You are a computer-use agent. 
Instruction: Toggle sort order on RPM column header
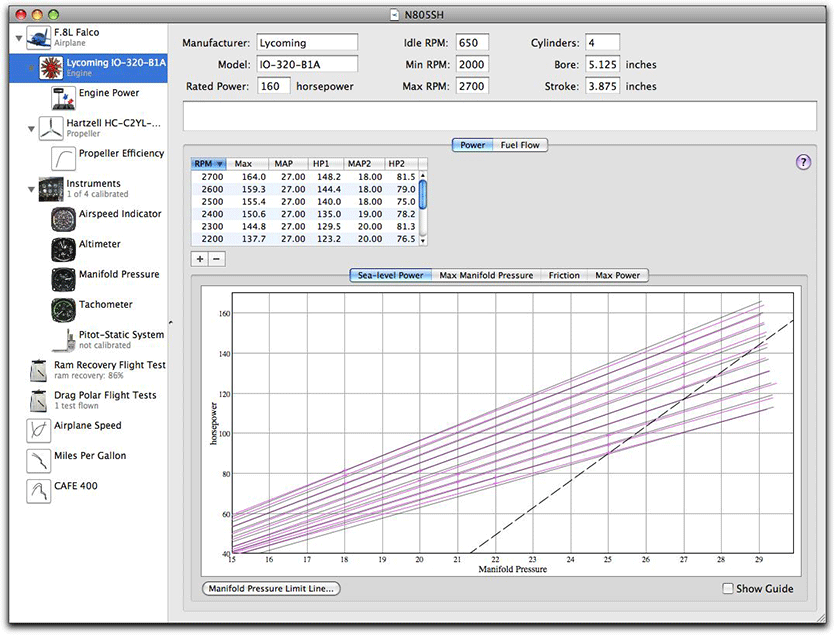click(208, 164)
